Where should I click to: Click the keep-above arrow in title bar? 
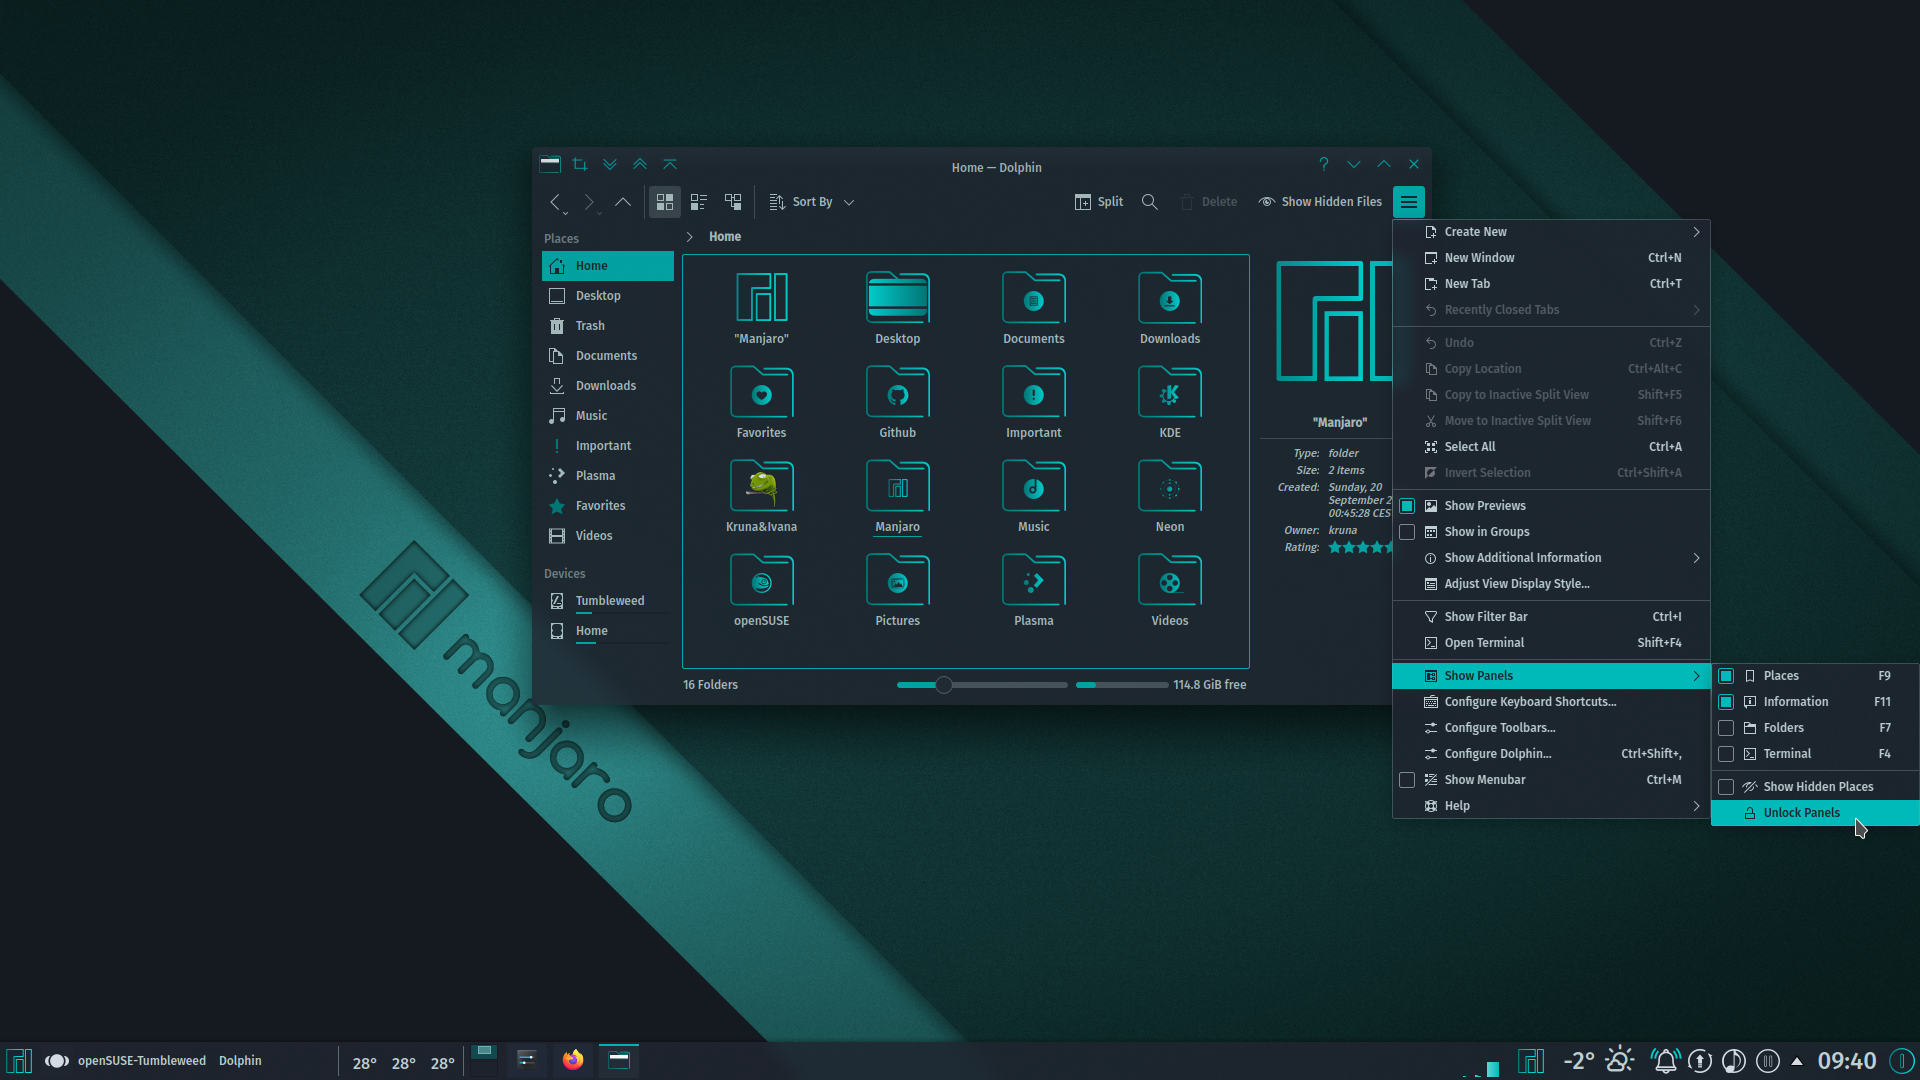640,164
